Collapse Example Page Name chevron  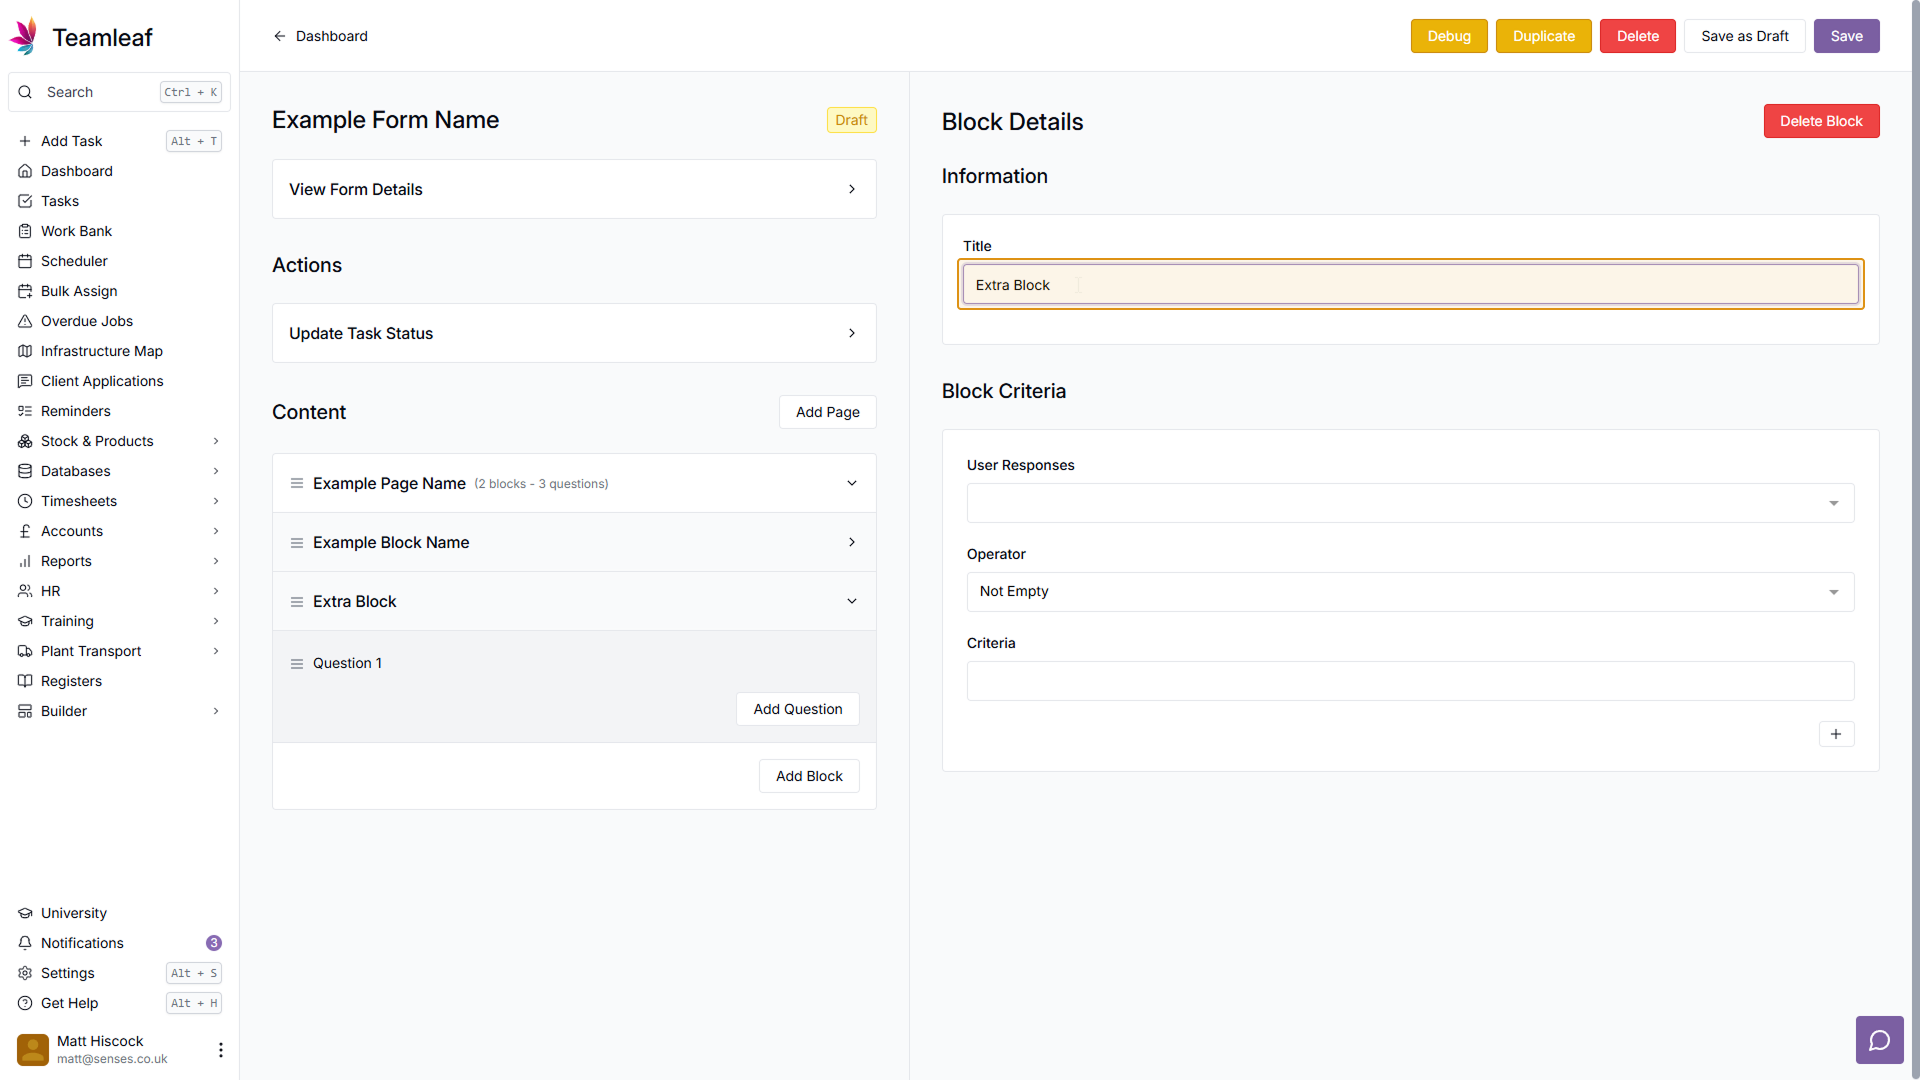(x=852, y=484)
